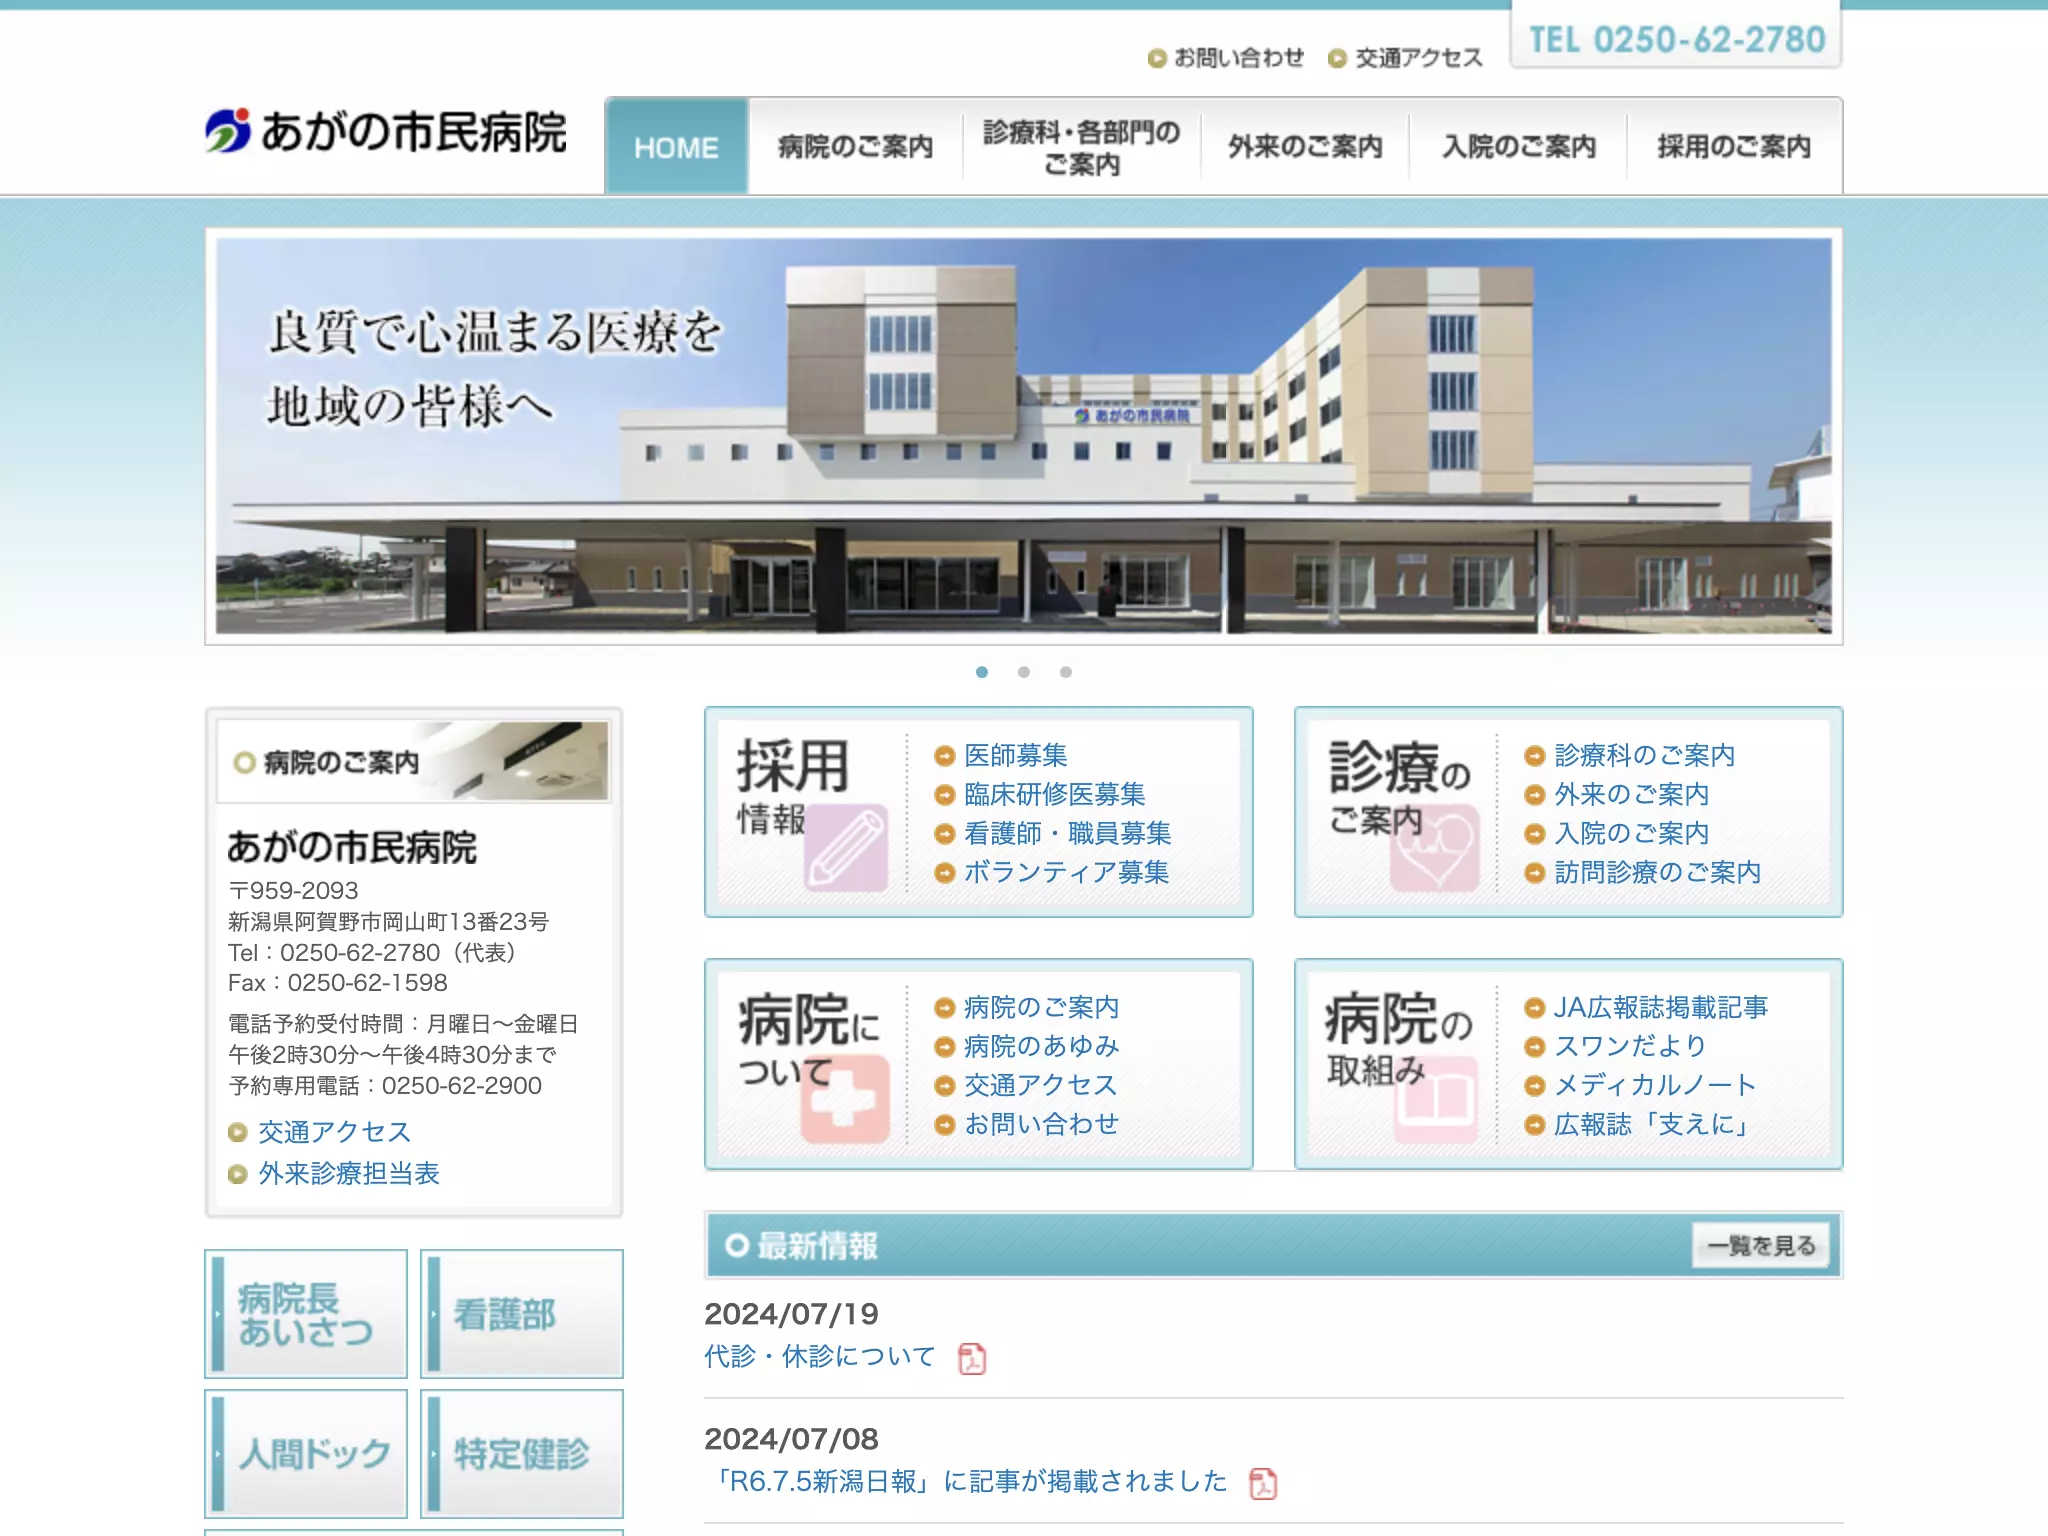
Task: Open the 看護師・職員募集 link
Action: pos(1068,833)
